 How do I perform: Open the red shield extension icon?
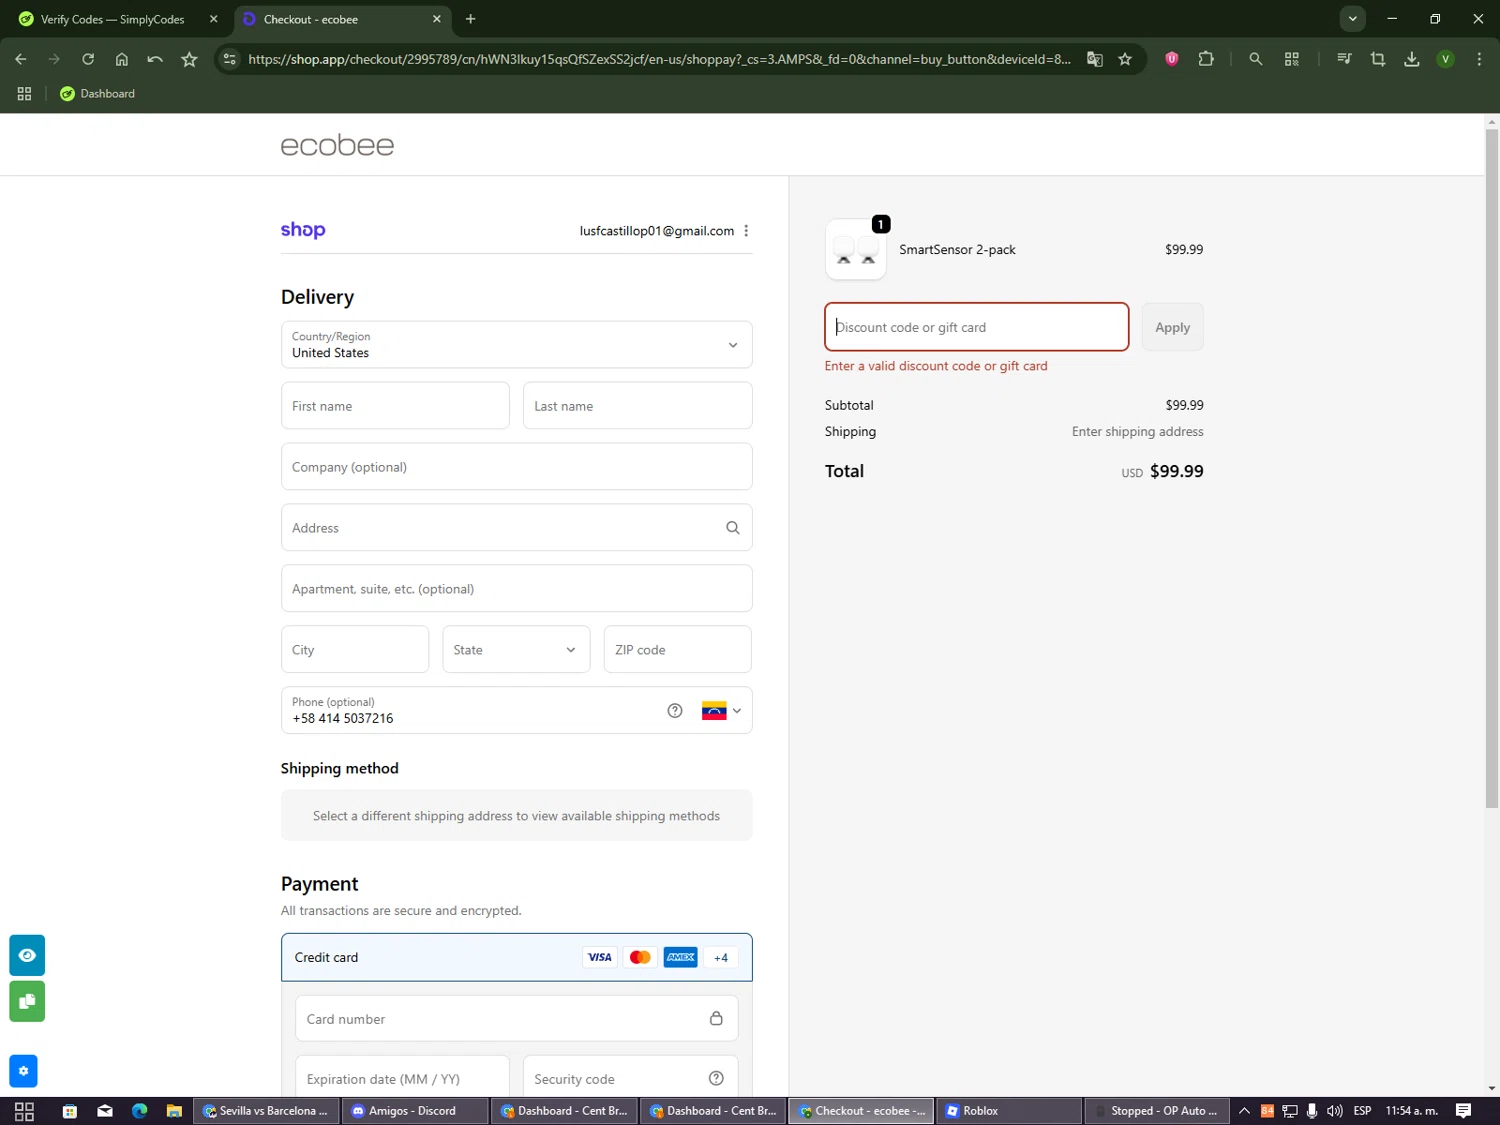pyautogui.click(x=1172, y=59)
